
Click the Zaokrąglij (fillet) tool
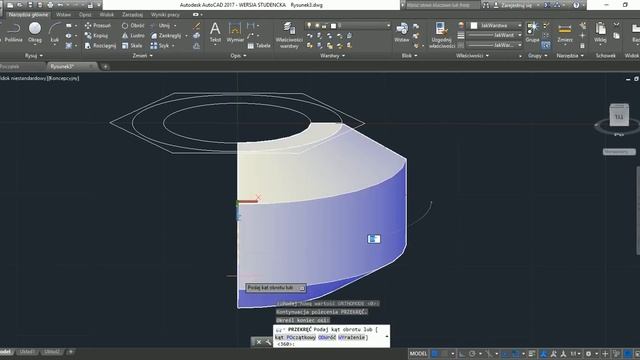[x=166, y=36]
